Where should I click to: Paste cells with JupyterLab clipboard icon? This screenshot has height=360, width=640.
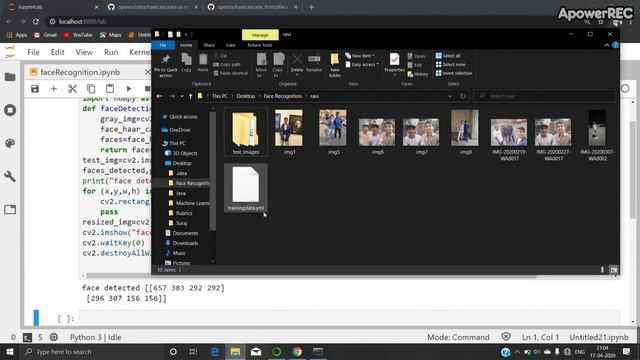(x=110, y=89)
